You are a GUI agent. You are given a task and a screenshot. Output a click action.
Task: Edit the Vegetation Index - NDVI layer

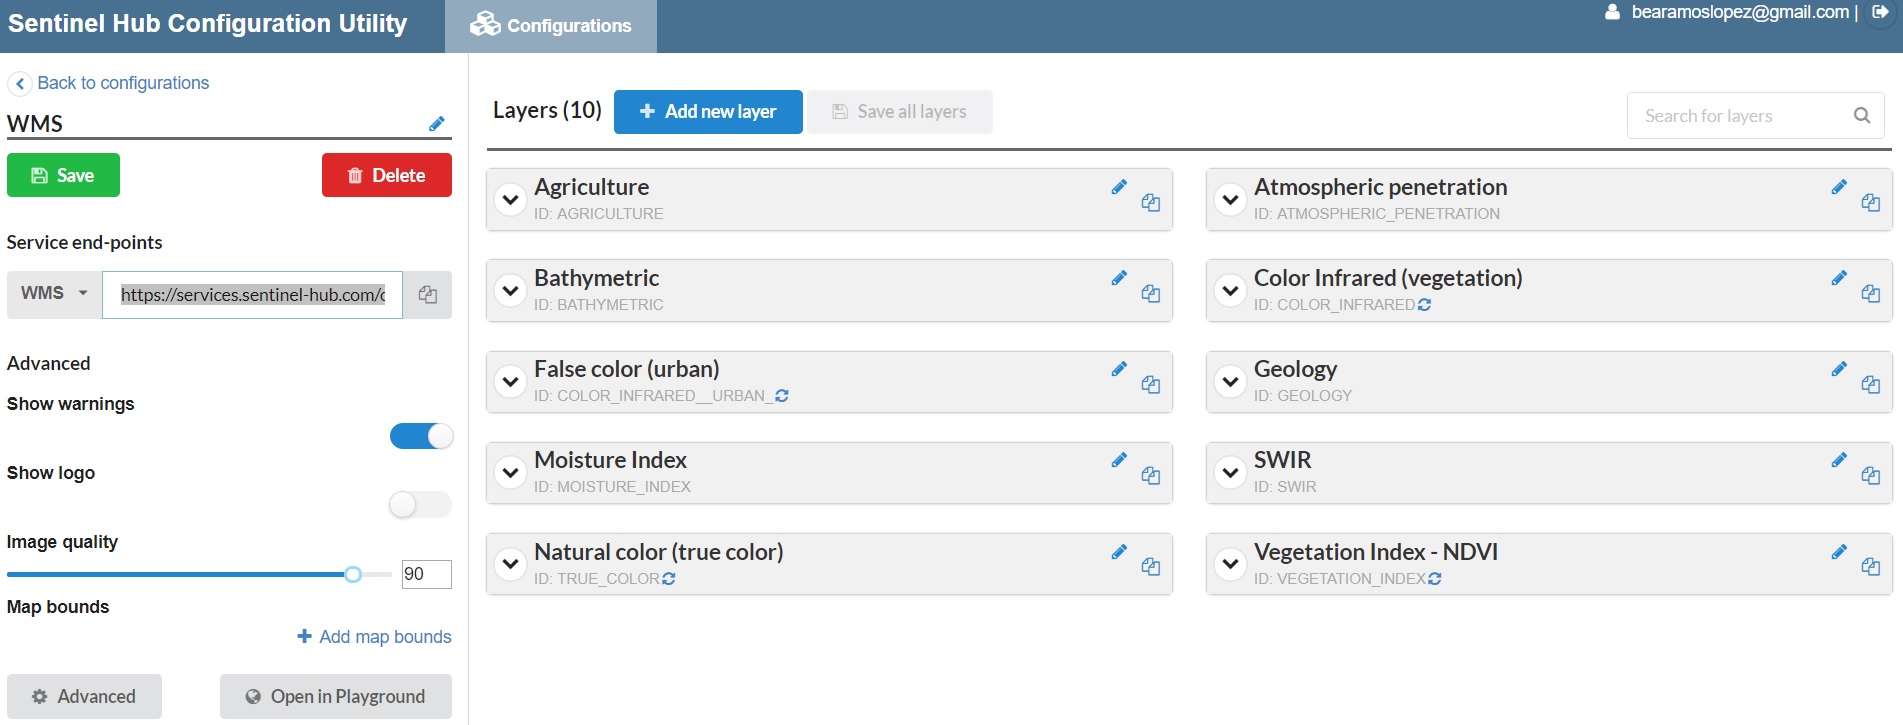coord(1839,552)
